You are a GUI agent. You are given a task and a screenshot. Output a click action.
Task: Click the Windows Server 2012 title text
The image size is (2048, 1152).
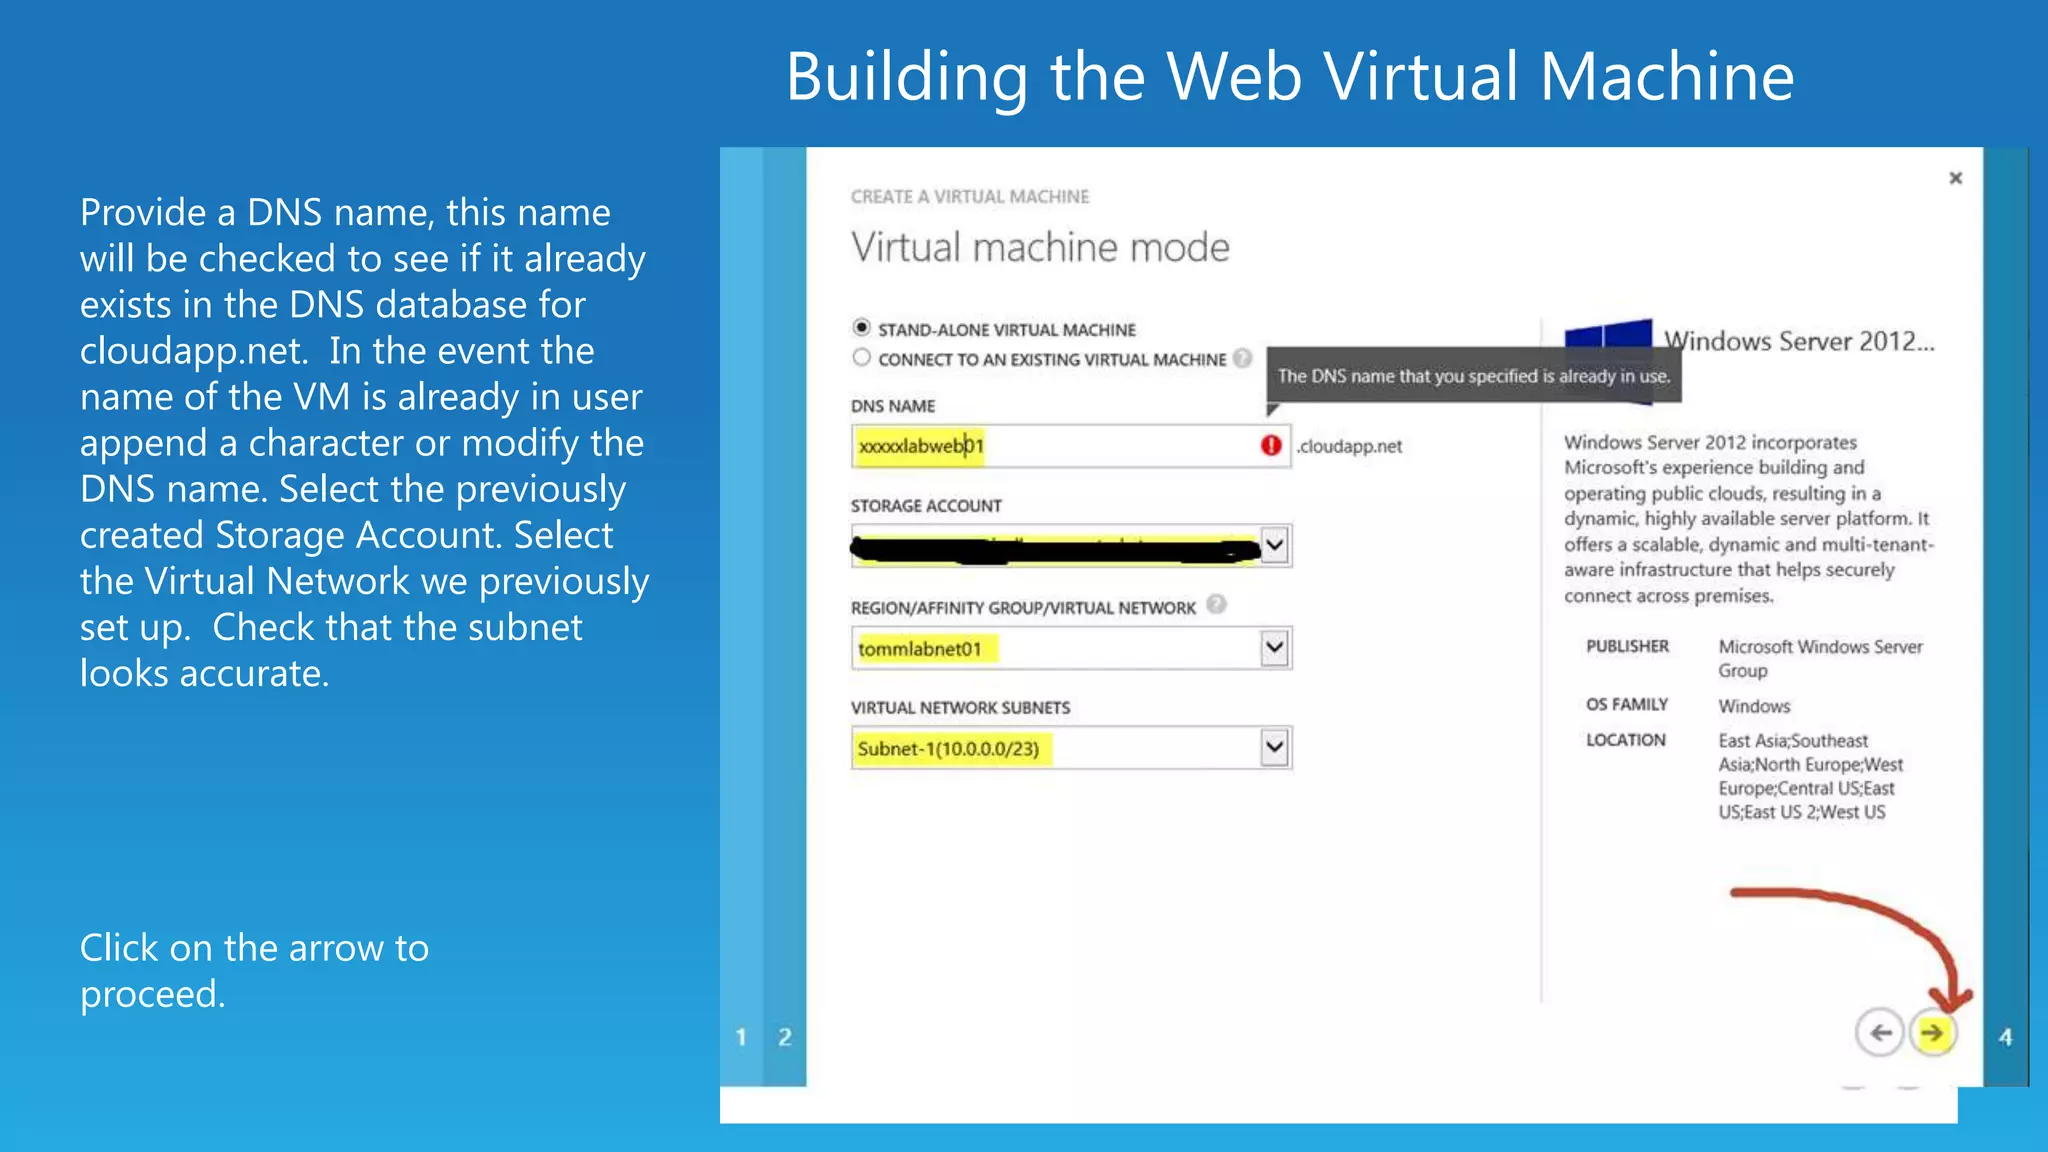point(1799,341)
